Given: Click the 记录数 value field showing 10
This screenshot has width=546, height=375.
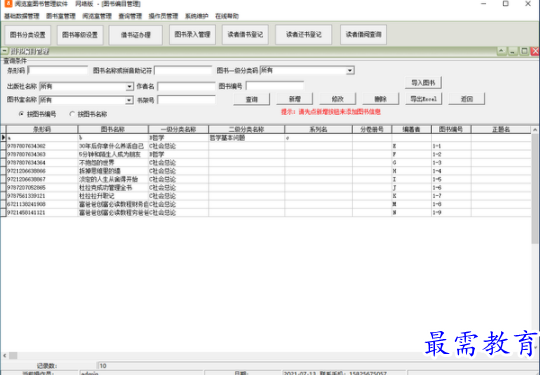Looking at the screenshot, I should [317, 366].
